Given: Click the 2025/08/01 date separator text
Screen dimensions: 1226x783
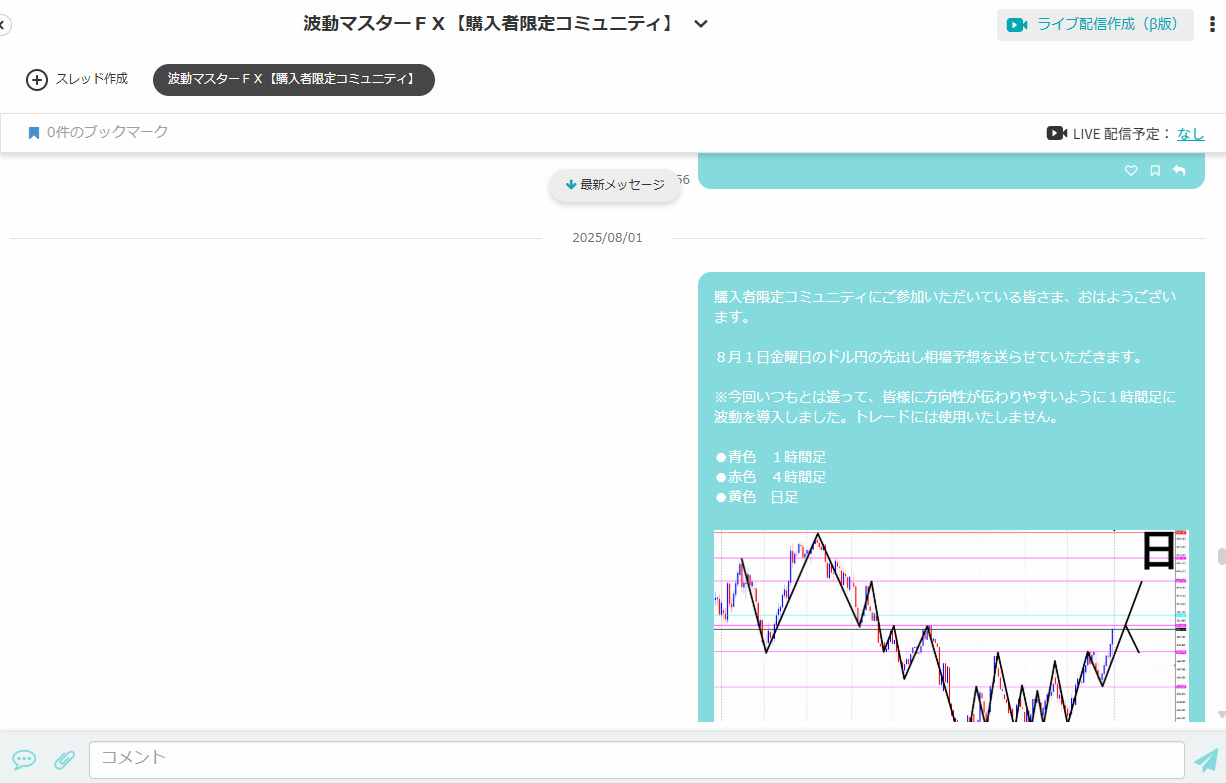Looking at the screenshot, I should coord(607,238).
